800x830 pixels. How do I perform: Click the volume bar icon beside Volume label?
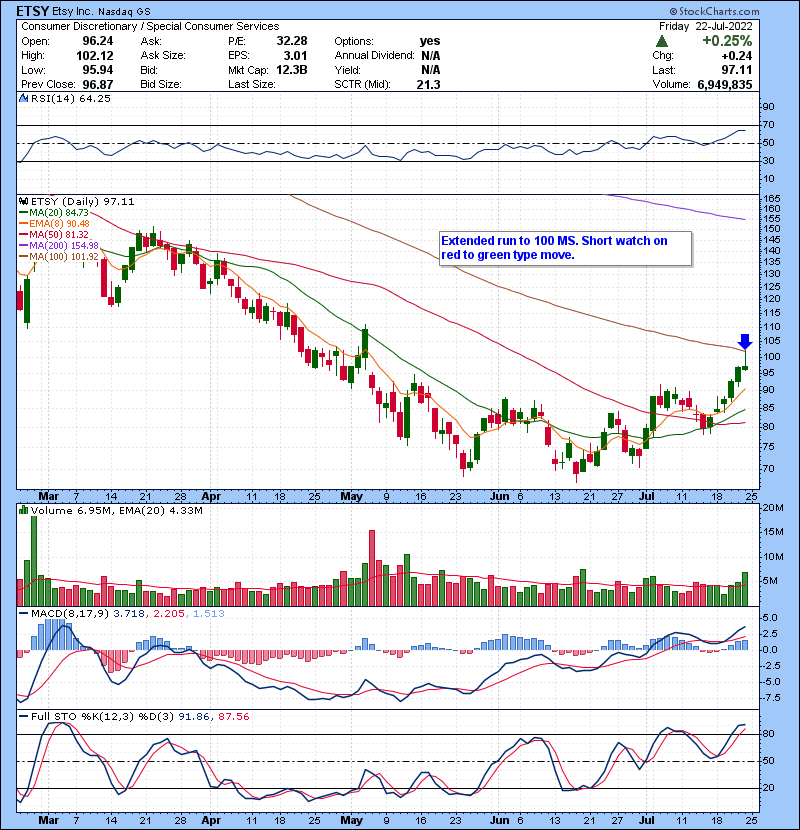[x=23, y=510]
